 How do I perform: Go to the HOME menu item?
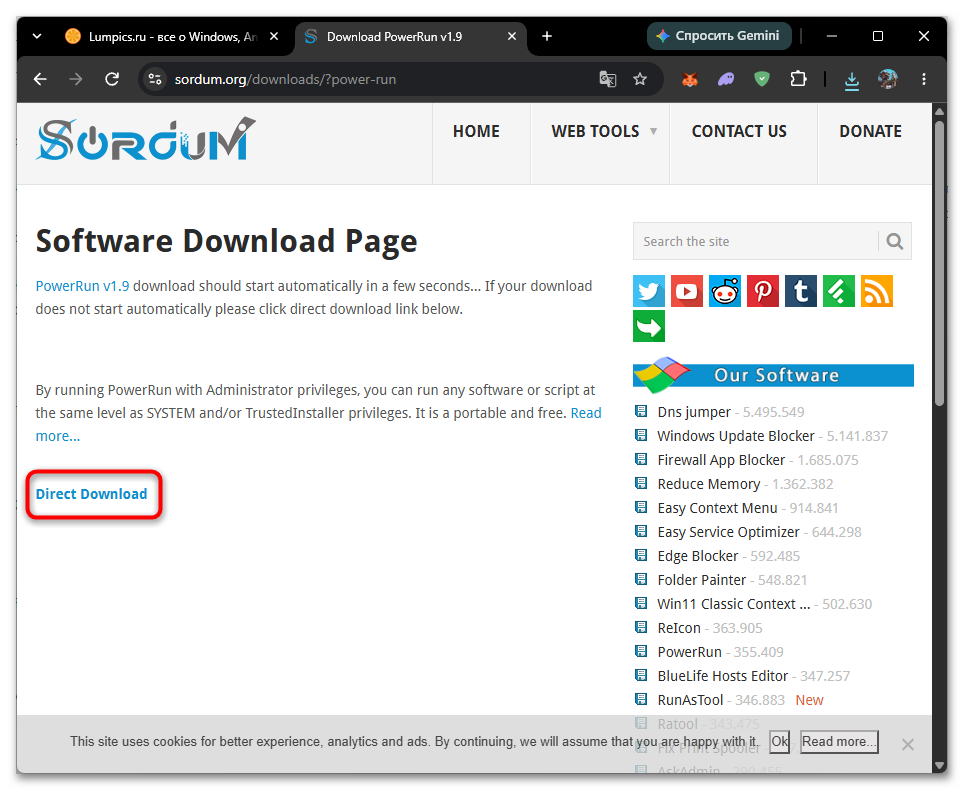click(476, 131)
